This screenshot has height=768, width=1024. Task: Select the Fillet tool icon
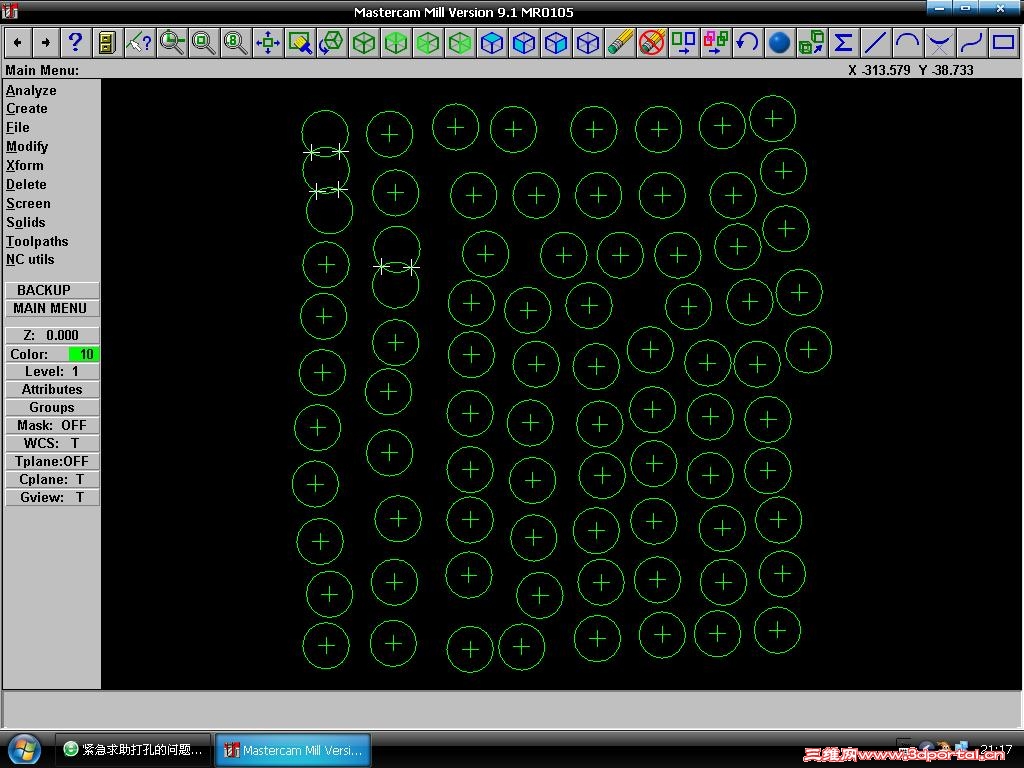pos(939,43)
